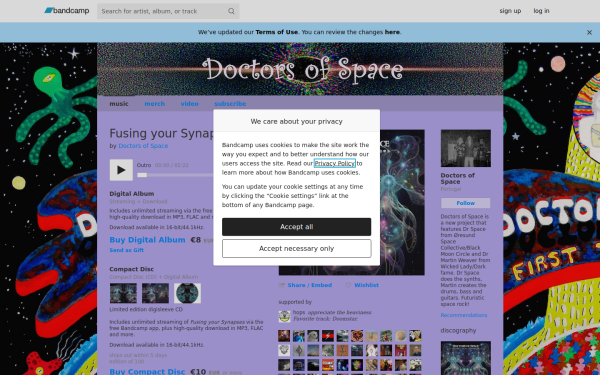Click the search magnifier icon
Screen dimensions: 600x375
coord(231,11)
